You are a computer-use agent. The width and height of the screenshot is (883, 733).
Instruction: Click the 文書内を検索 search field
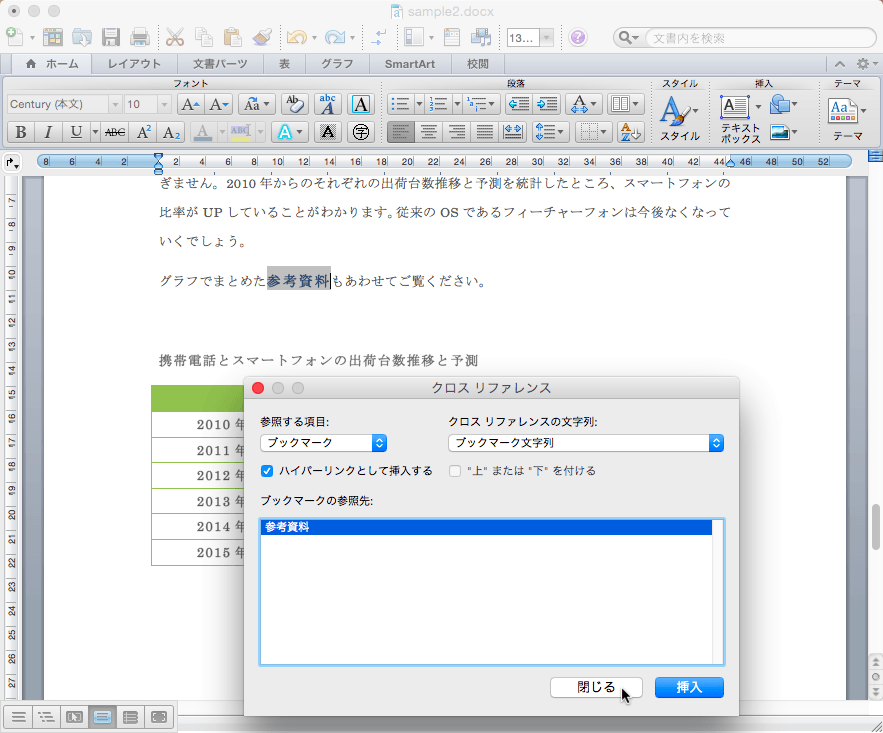pos(760,38)
